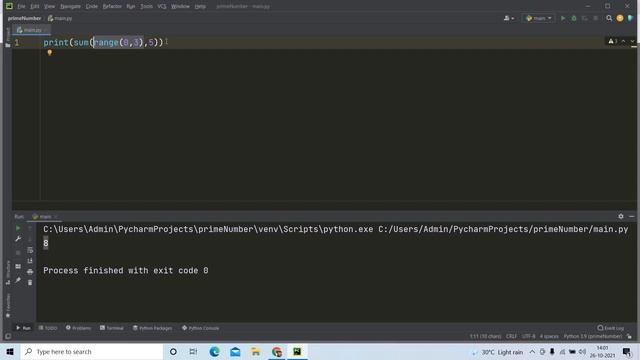This screenshot has height=360, width=640.
Task: Click main.py in the breadcrumb bar
Action: [x=60, y=18]
